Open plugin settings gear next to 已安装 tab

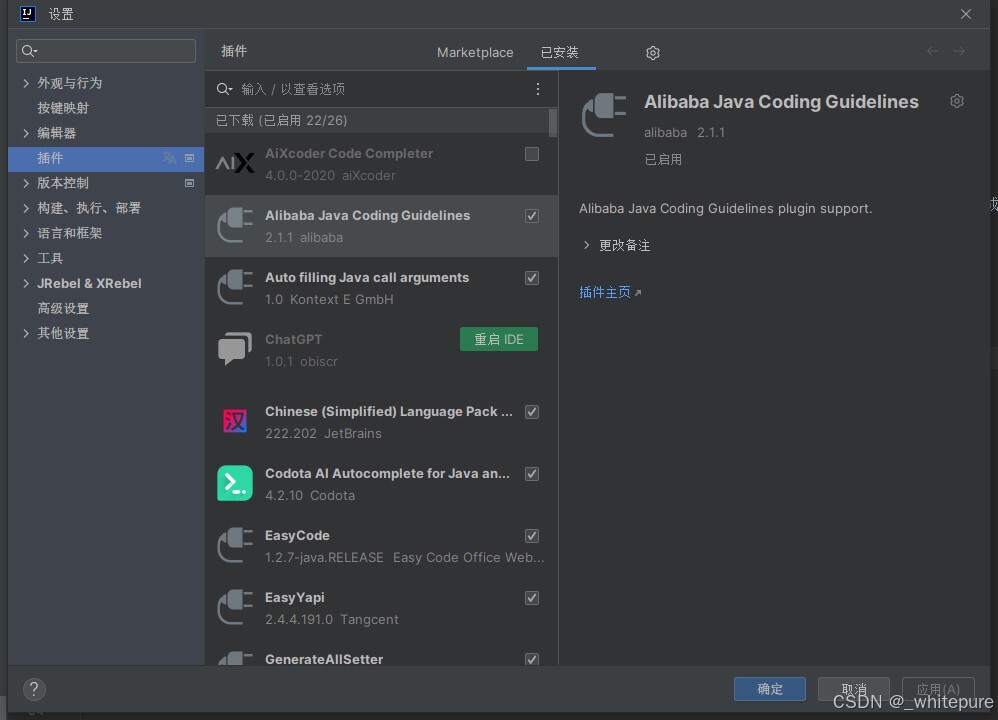click(x=652, y=53)
